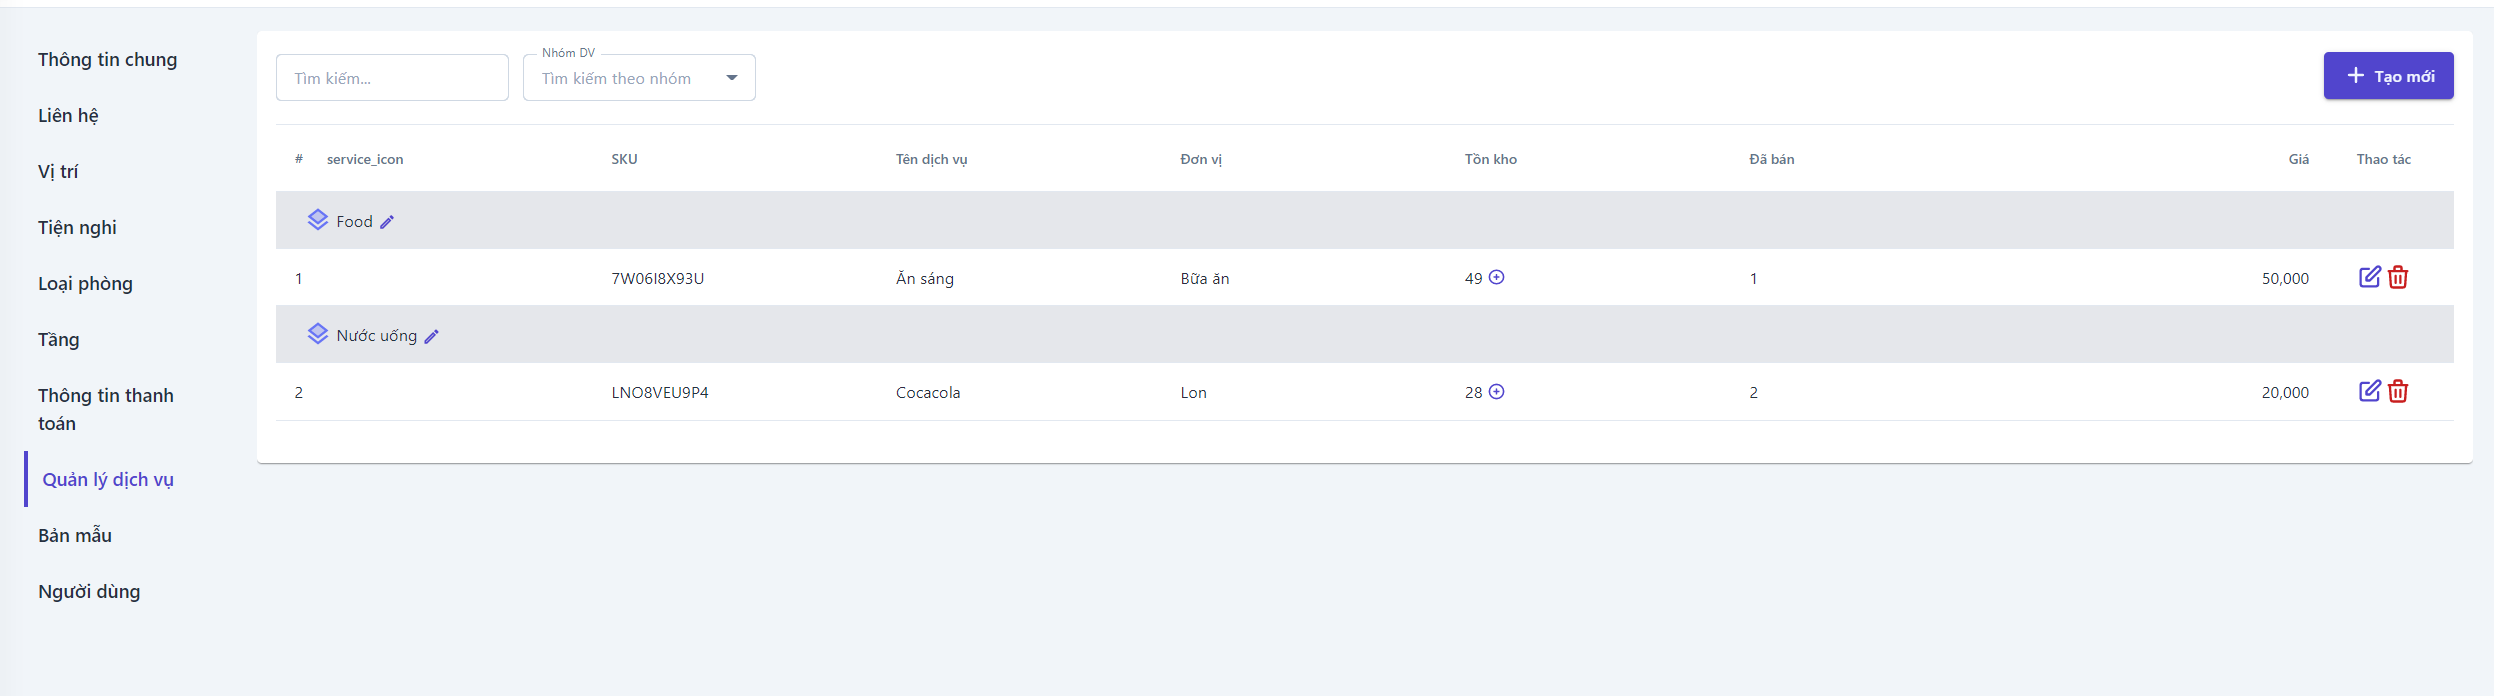Click edit pencil next to Food group
The height and width of the screenshot is (696, 2494).
pyautogui.click(x=387, y=222)
